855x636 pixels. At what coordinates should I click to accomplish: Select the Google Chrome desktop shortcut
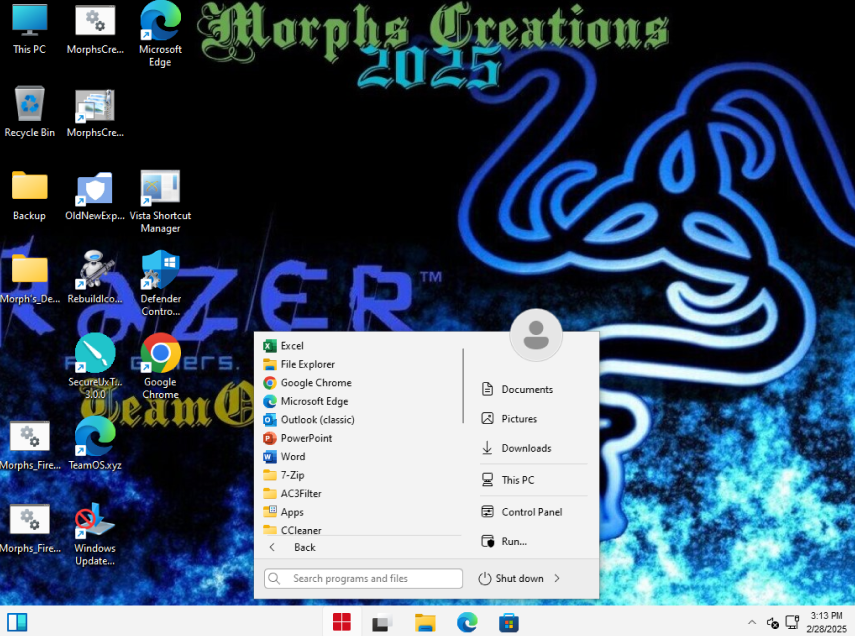160,367
